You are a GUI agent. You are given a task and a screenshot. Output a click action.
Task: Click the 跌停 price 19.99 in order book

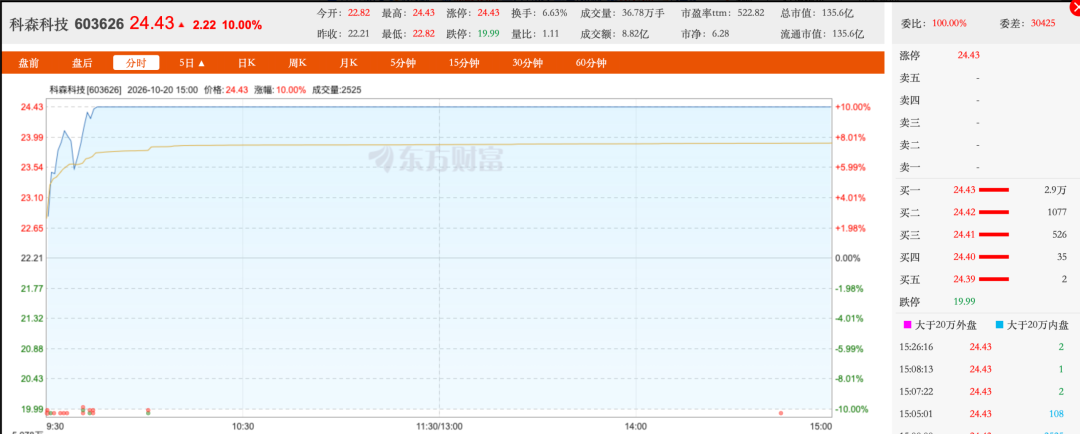(x=965, y=302)
